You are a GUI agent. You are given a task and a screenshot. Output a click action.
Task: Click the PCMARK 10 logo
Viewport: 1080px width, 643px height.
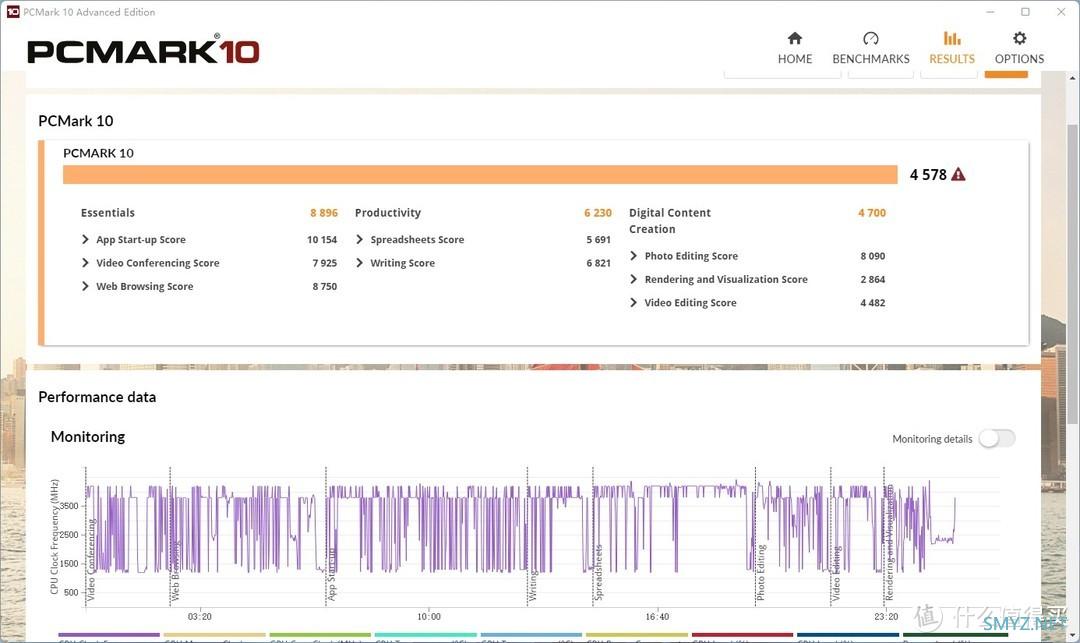pos(143,51)
